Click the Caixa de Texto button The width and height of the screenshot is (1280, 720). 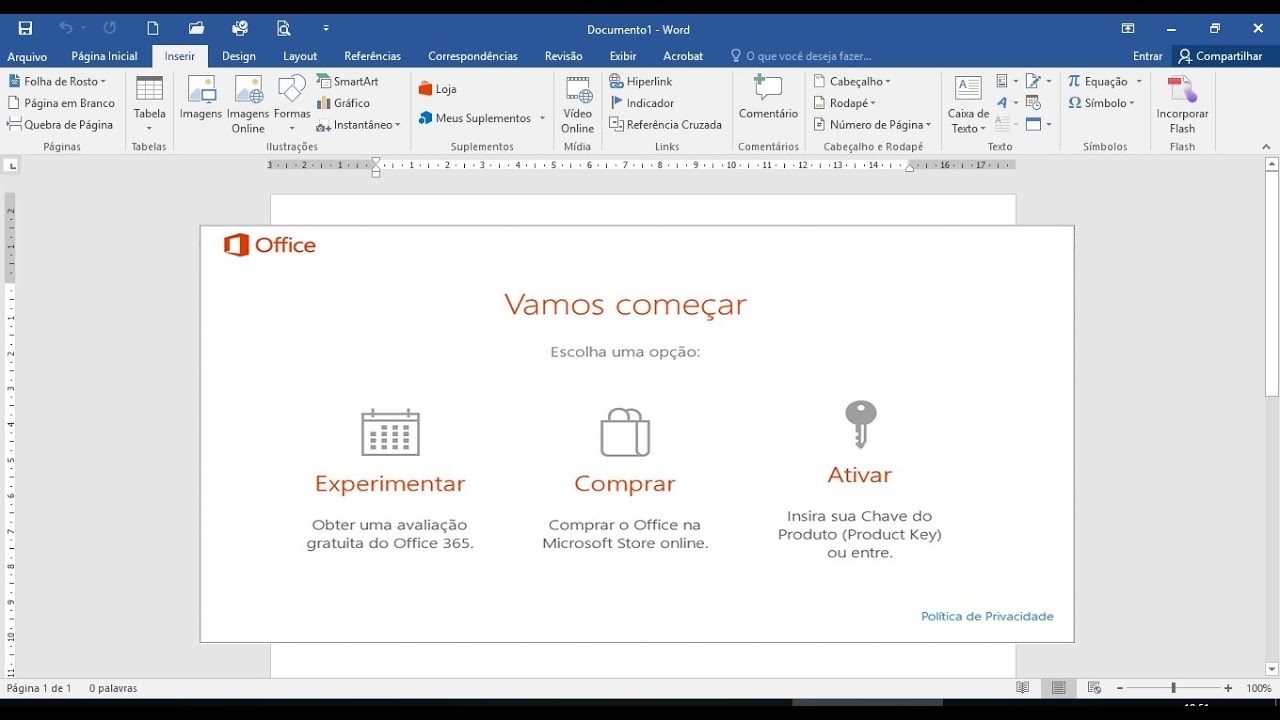click(968, 104)
